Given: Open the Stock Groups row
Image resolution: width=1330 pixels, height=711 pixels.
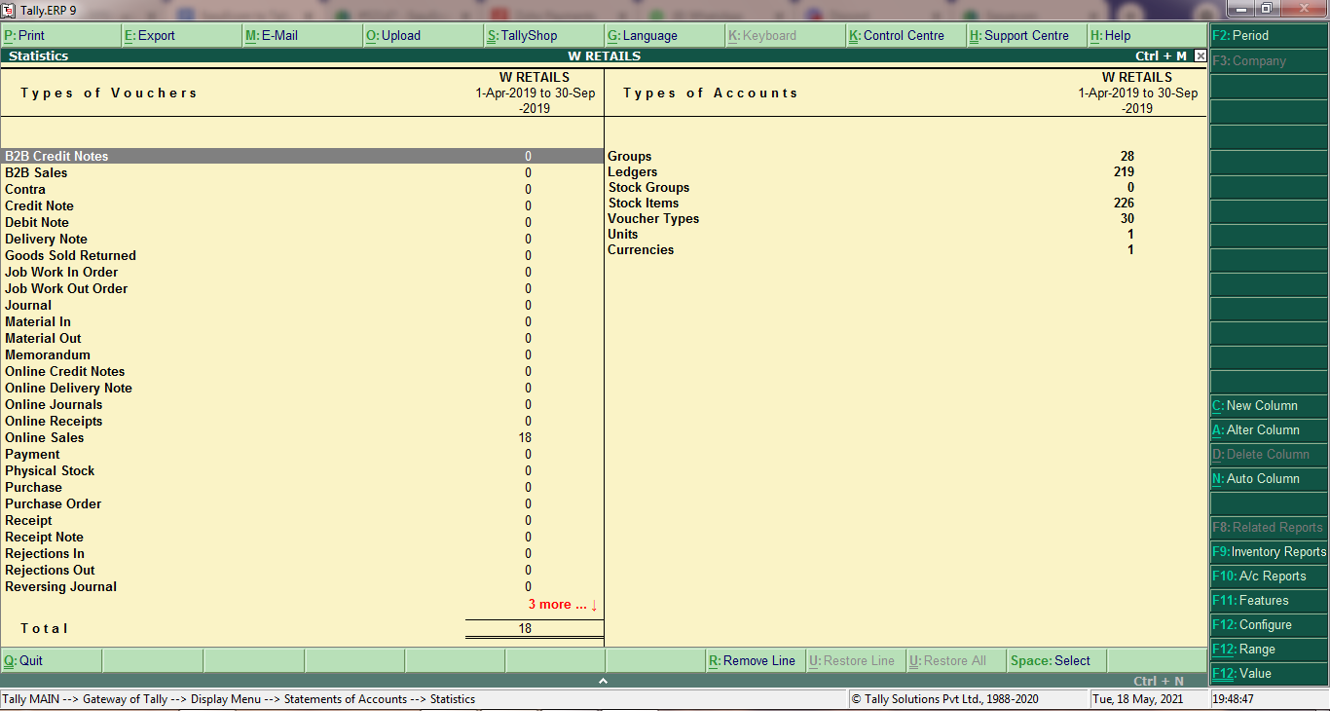Looking at the screenshot, I should (x=906, y=187).
